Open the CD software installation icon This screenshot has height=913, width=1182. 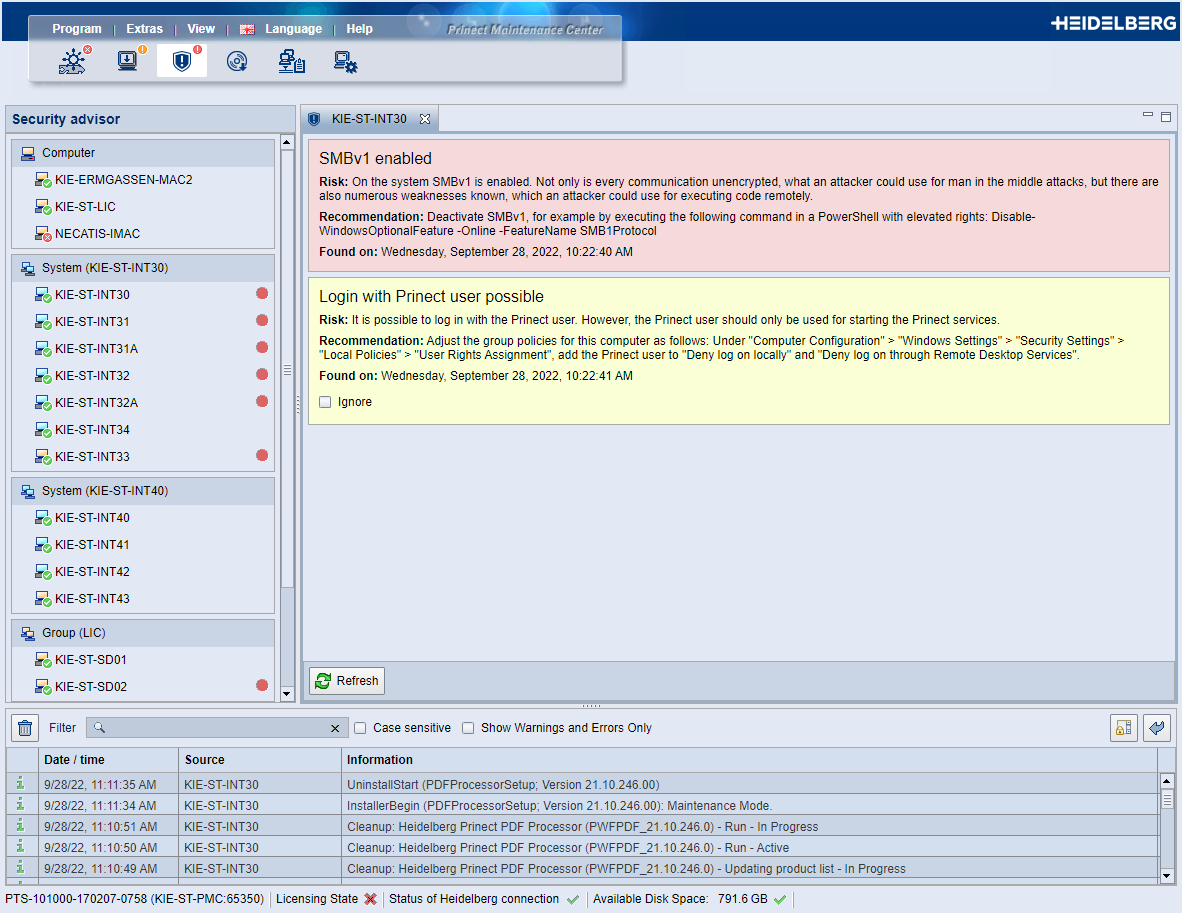pos(236,61)
